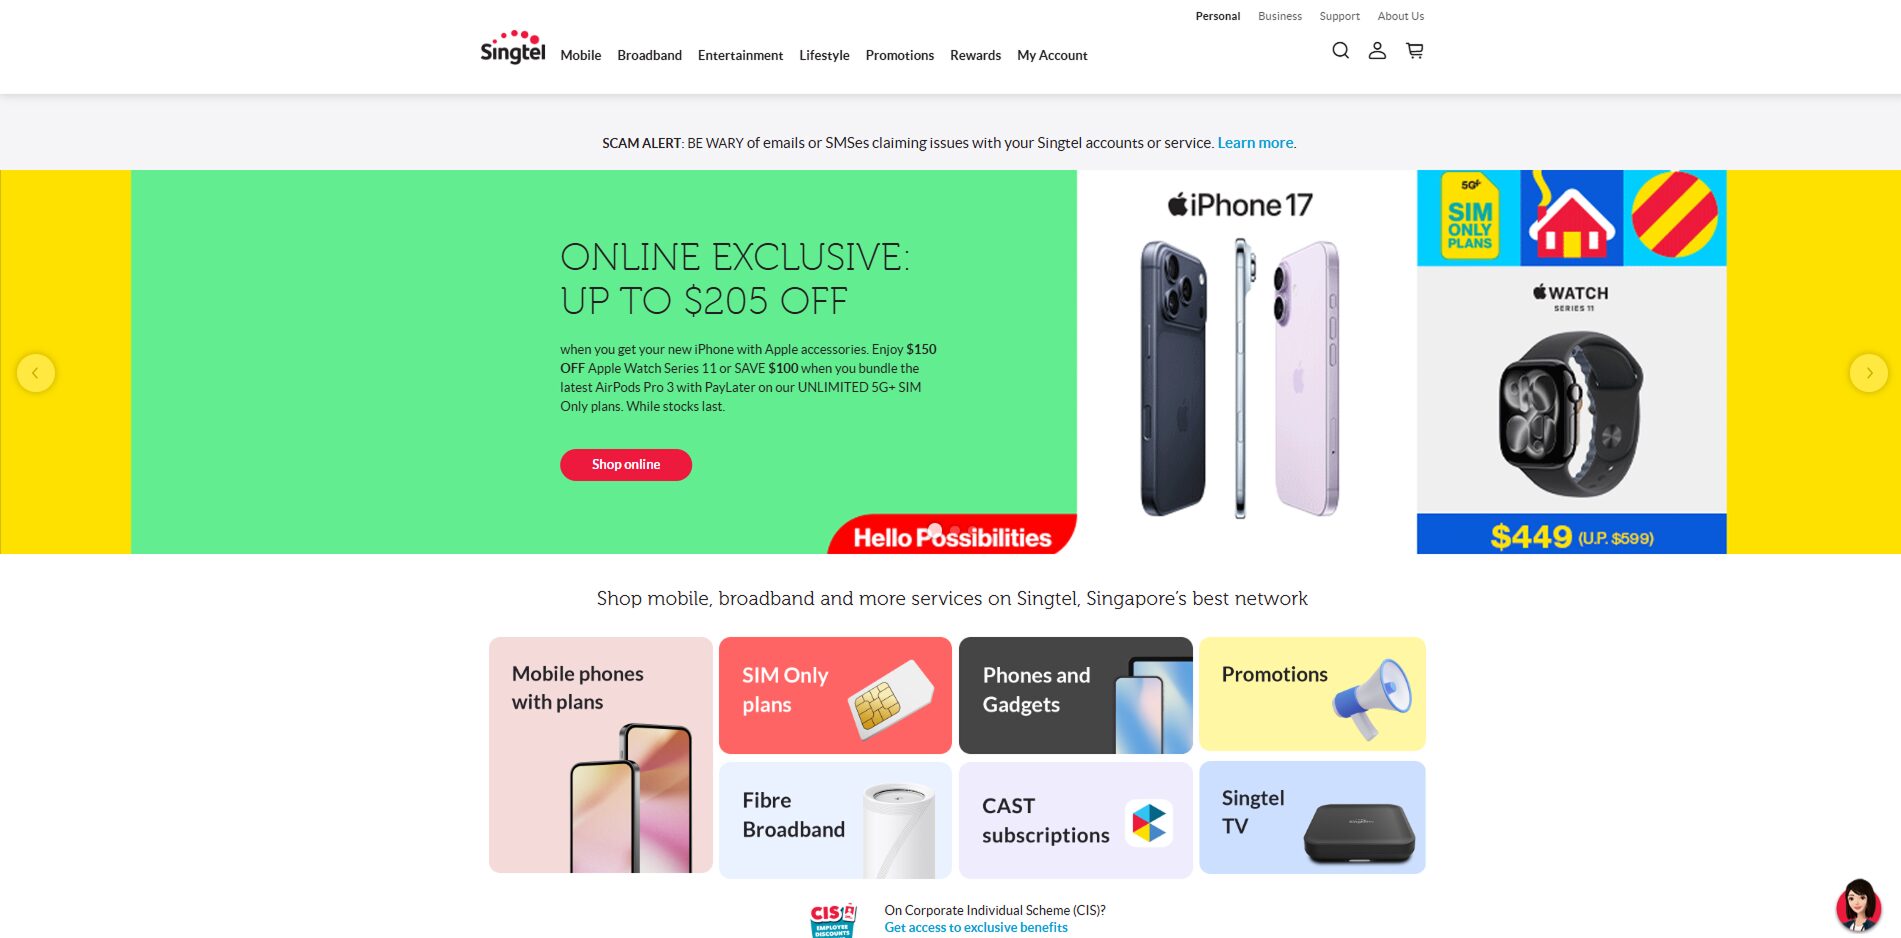Expand the Entertainment navigation menu

point(740,55)
